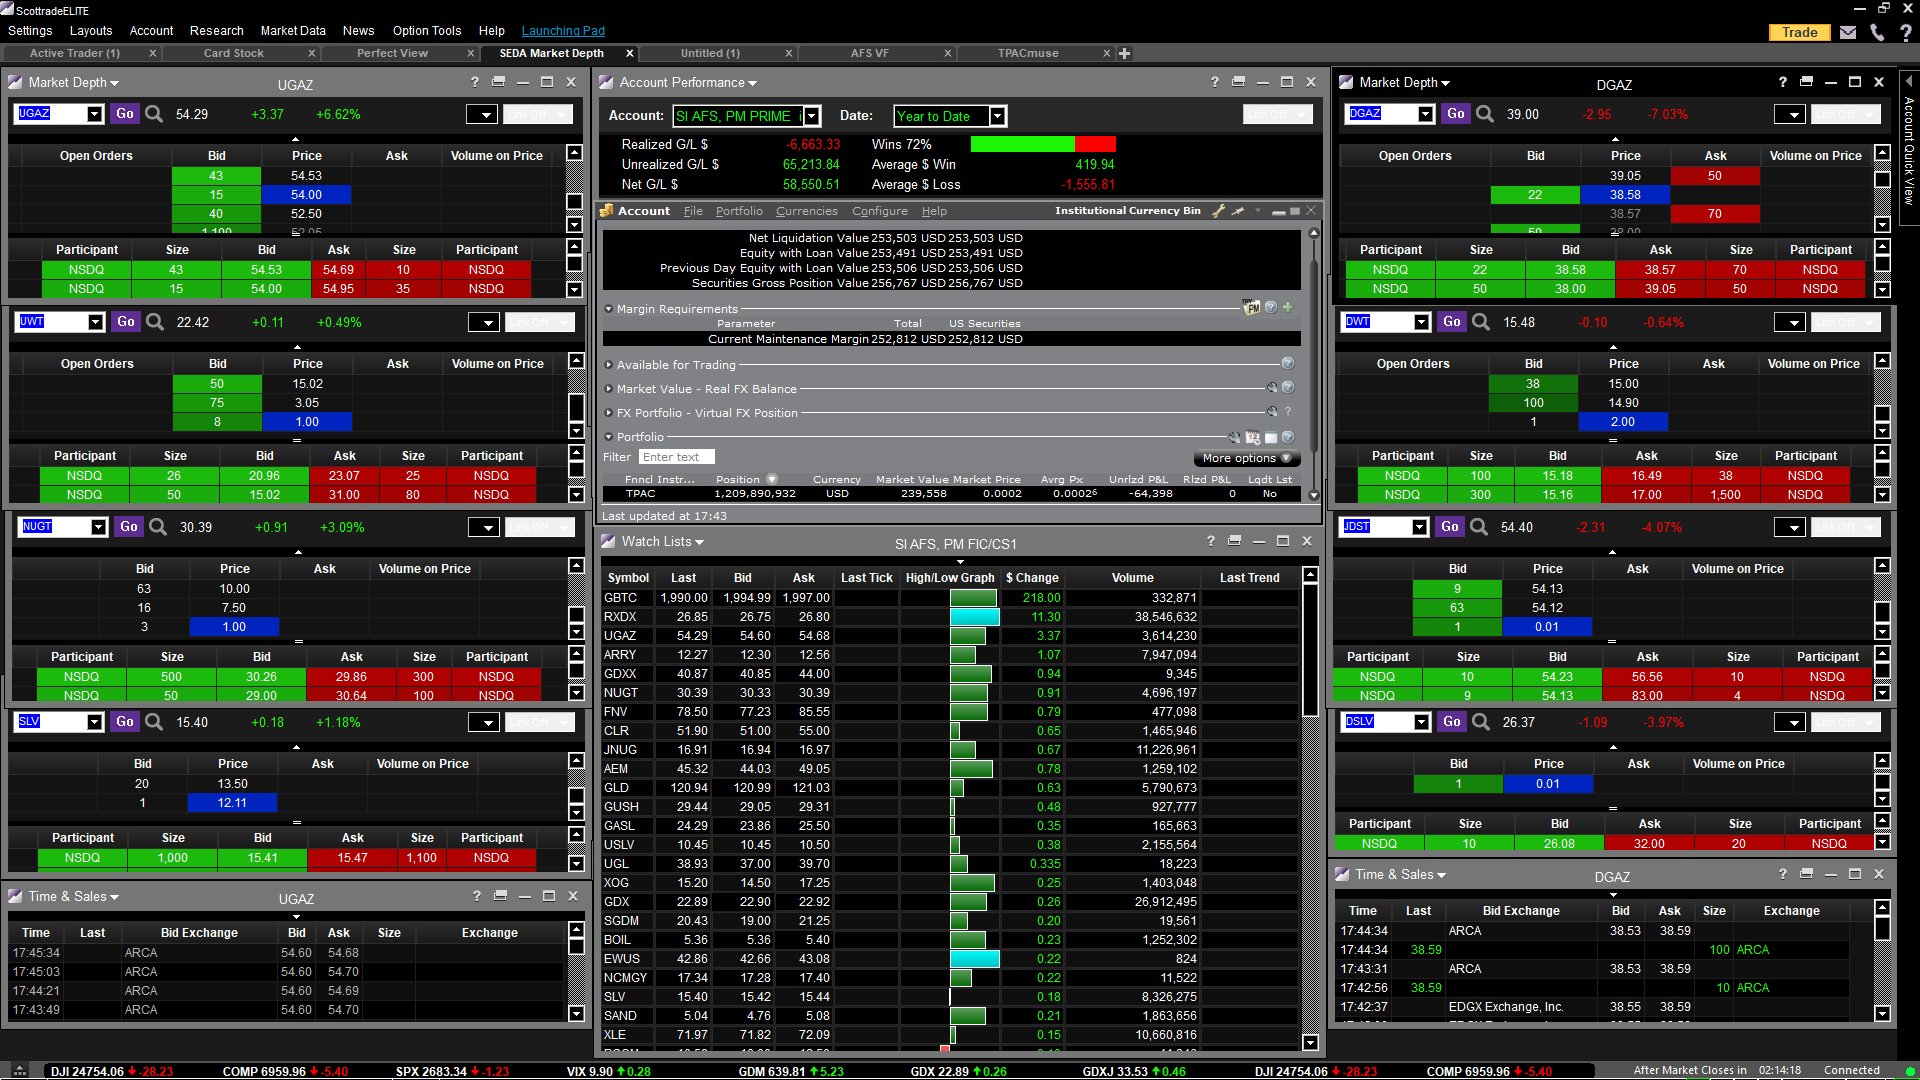Add new tab with plus icon
This screenshot has width=1920, height=1080.
[x=1125, y=53]
